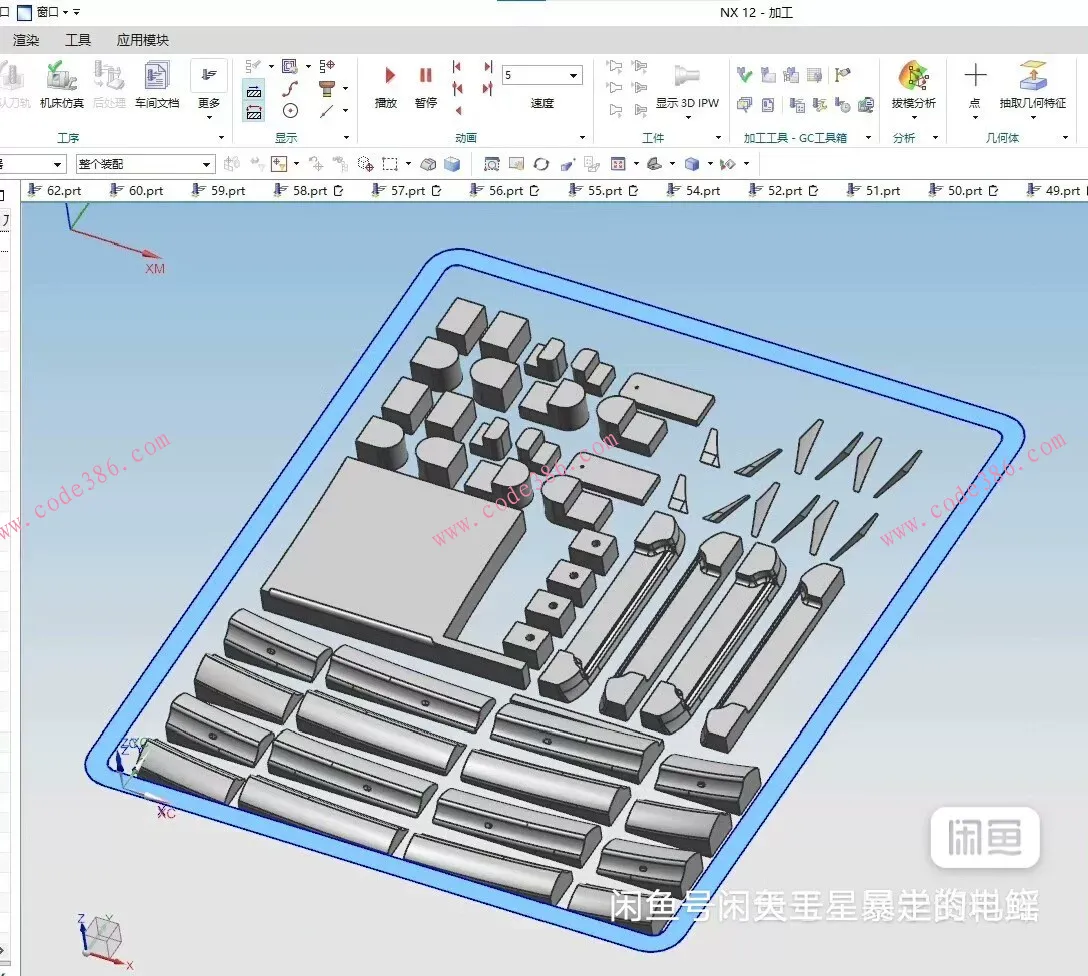Click the triad orientation cube in viewport corner
The width and height of the screenshot is (1088, 976).
click(101, 938)
